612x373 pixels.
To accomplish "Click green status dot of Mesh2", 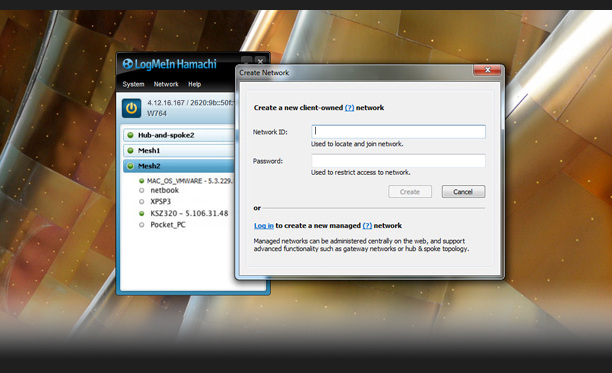I will pyautogui.click(x=130, y=166).
